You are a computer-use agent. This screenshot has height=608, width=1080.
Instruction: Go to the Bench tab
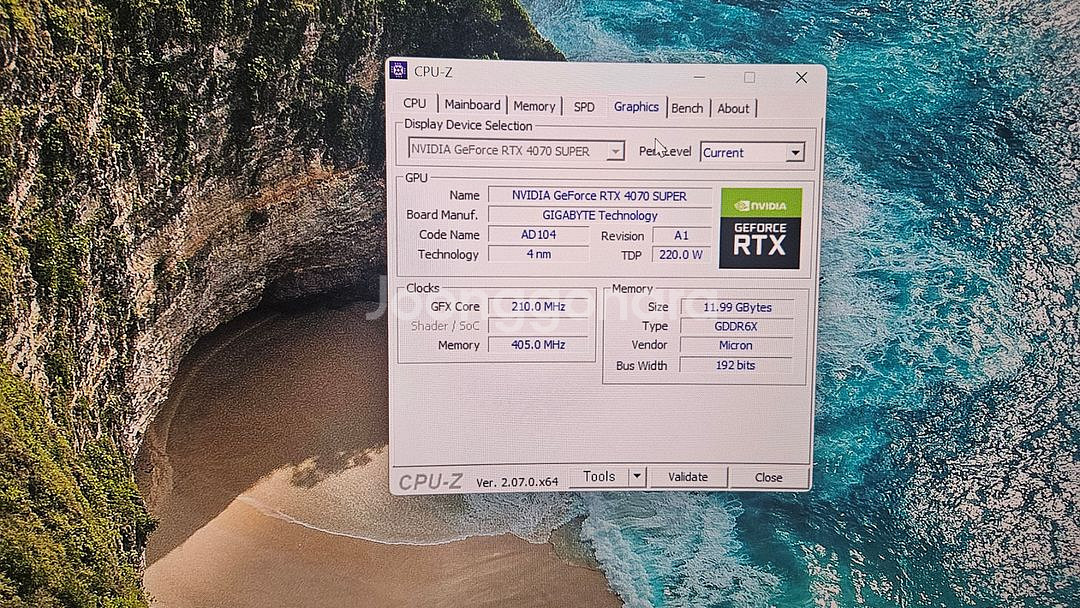687,108
